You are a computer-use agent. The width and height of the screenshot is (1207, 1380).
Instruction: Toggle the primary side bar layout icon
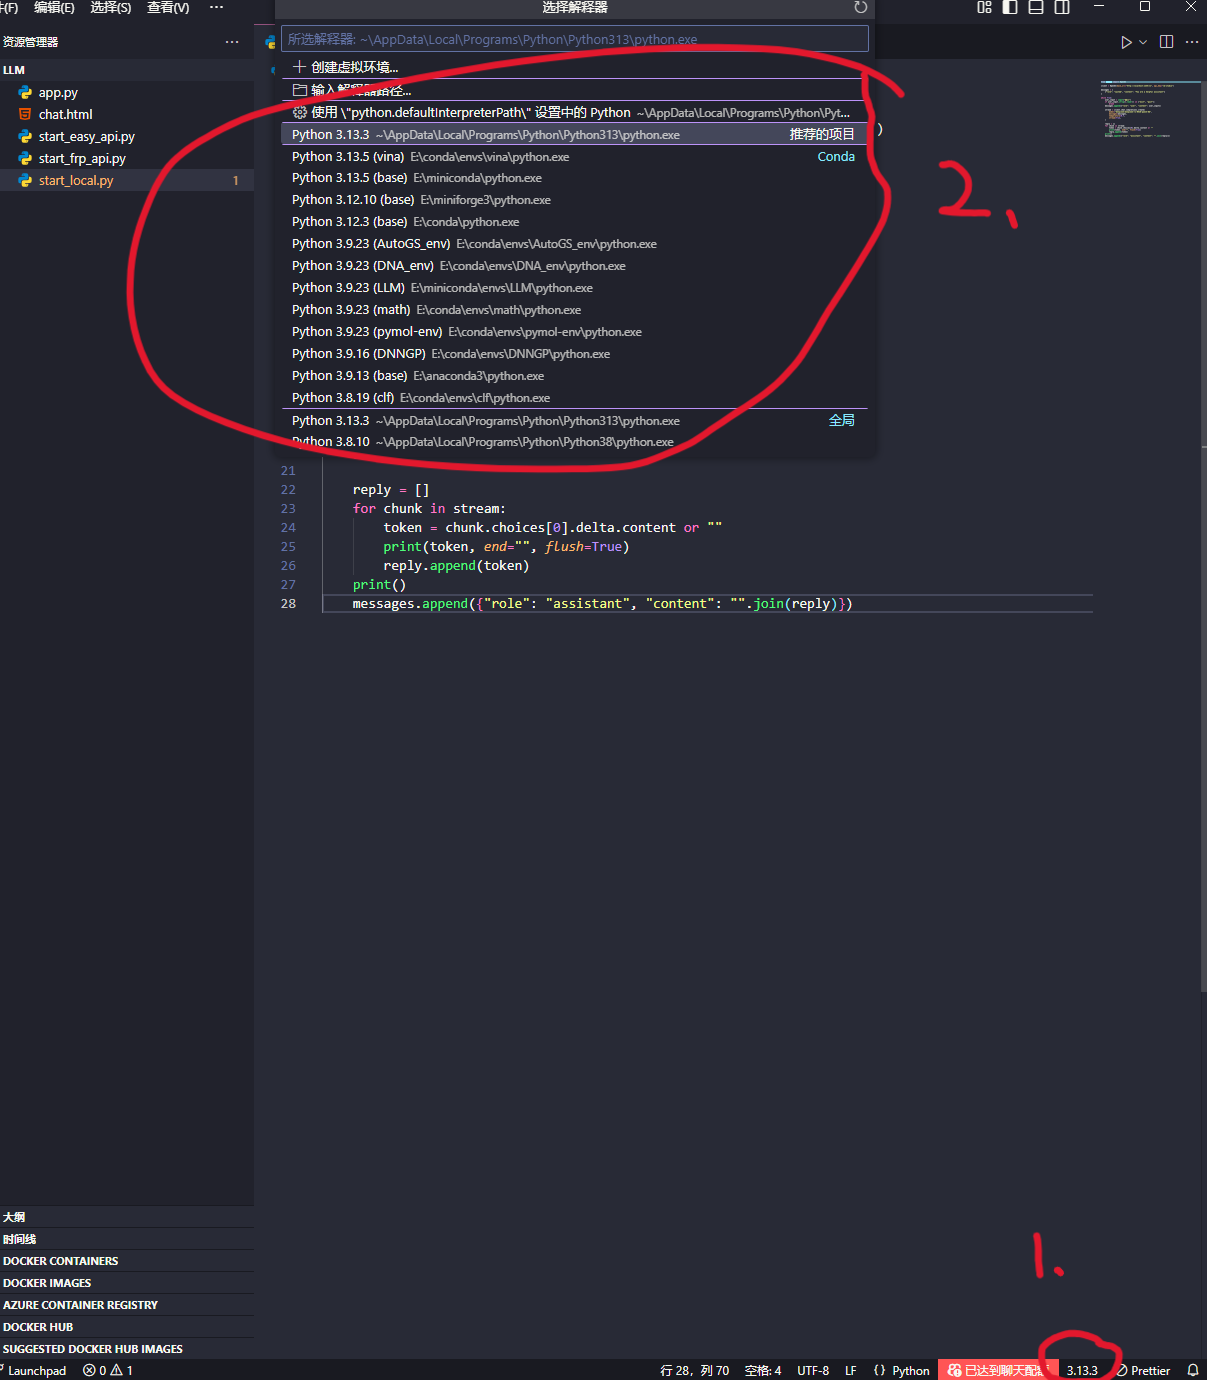[x=1010, y=7]
